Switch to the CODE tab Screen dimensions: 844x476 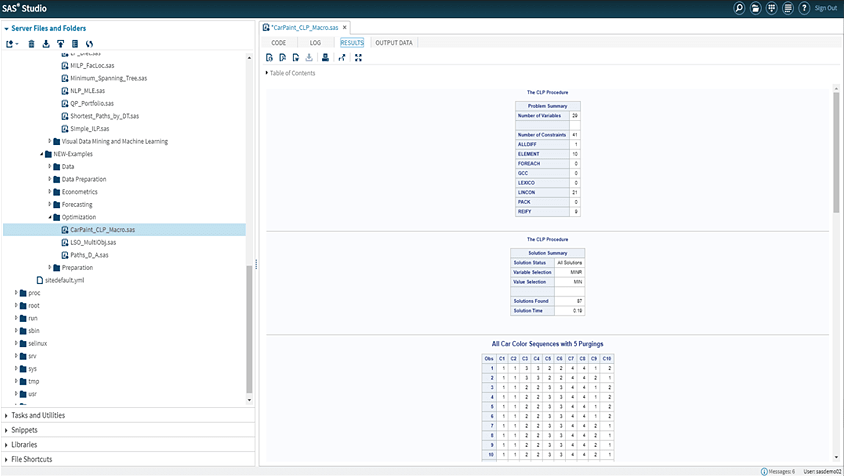tap(279, 43)
